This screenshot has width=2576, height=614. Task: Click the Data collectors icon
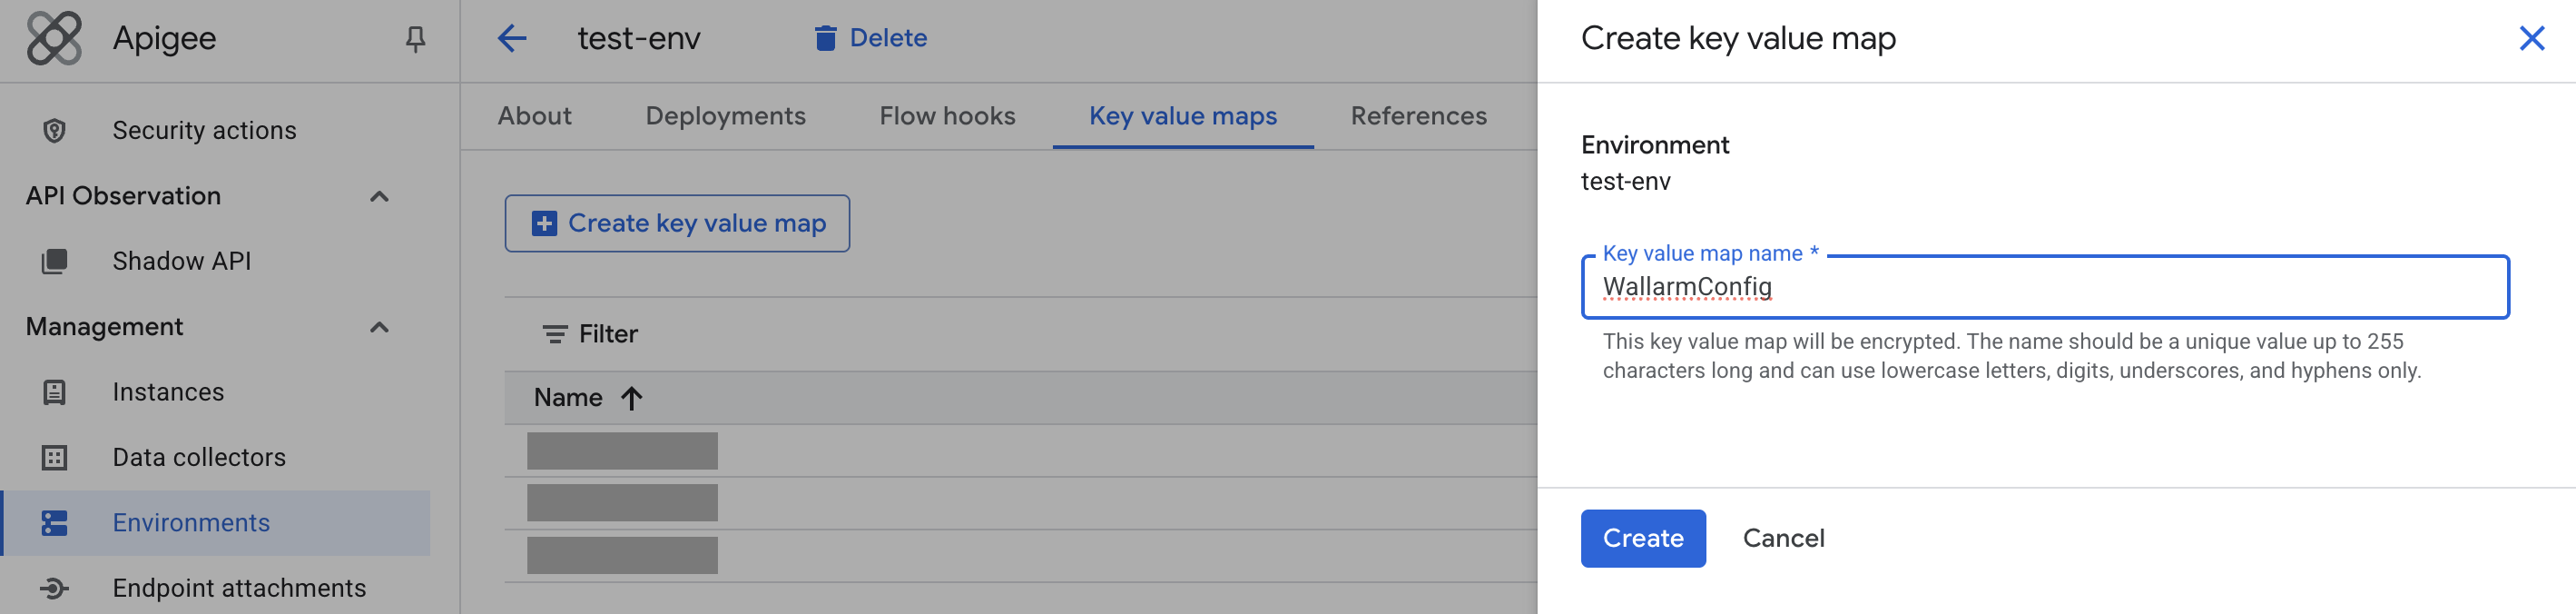point(55,457)
